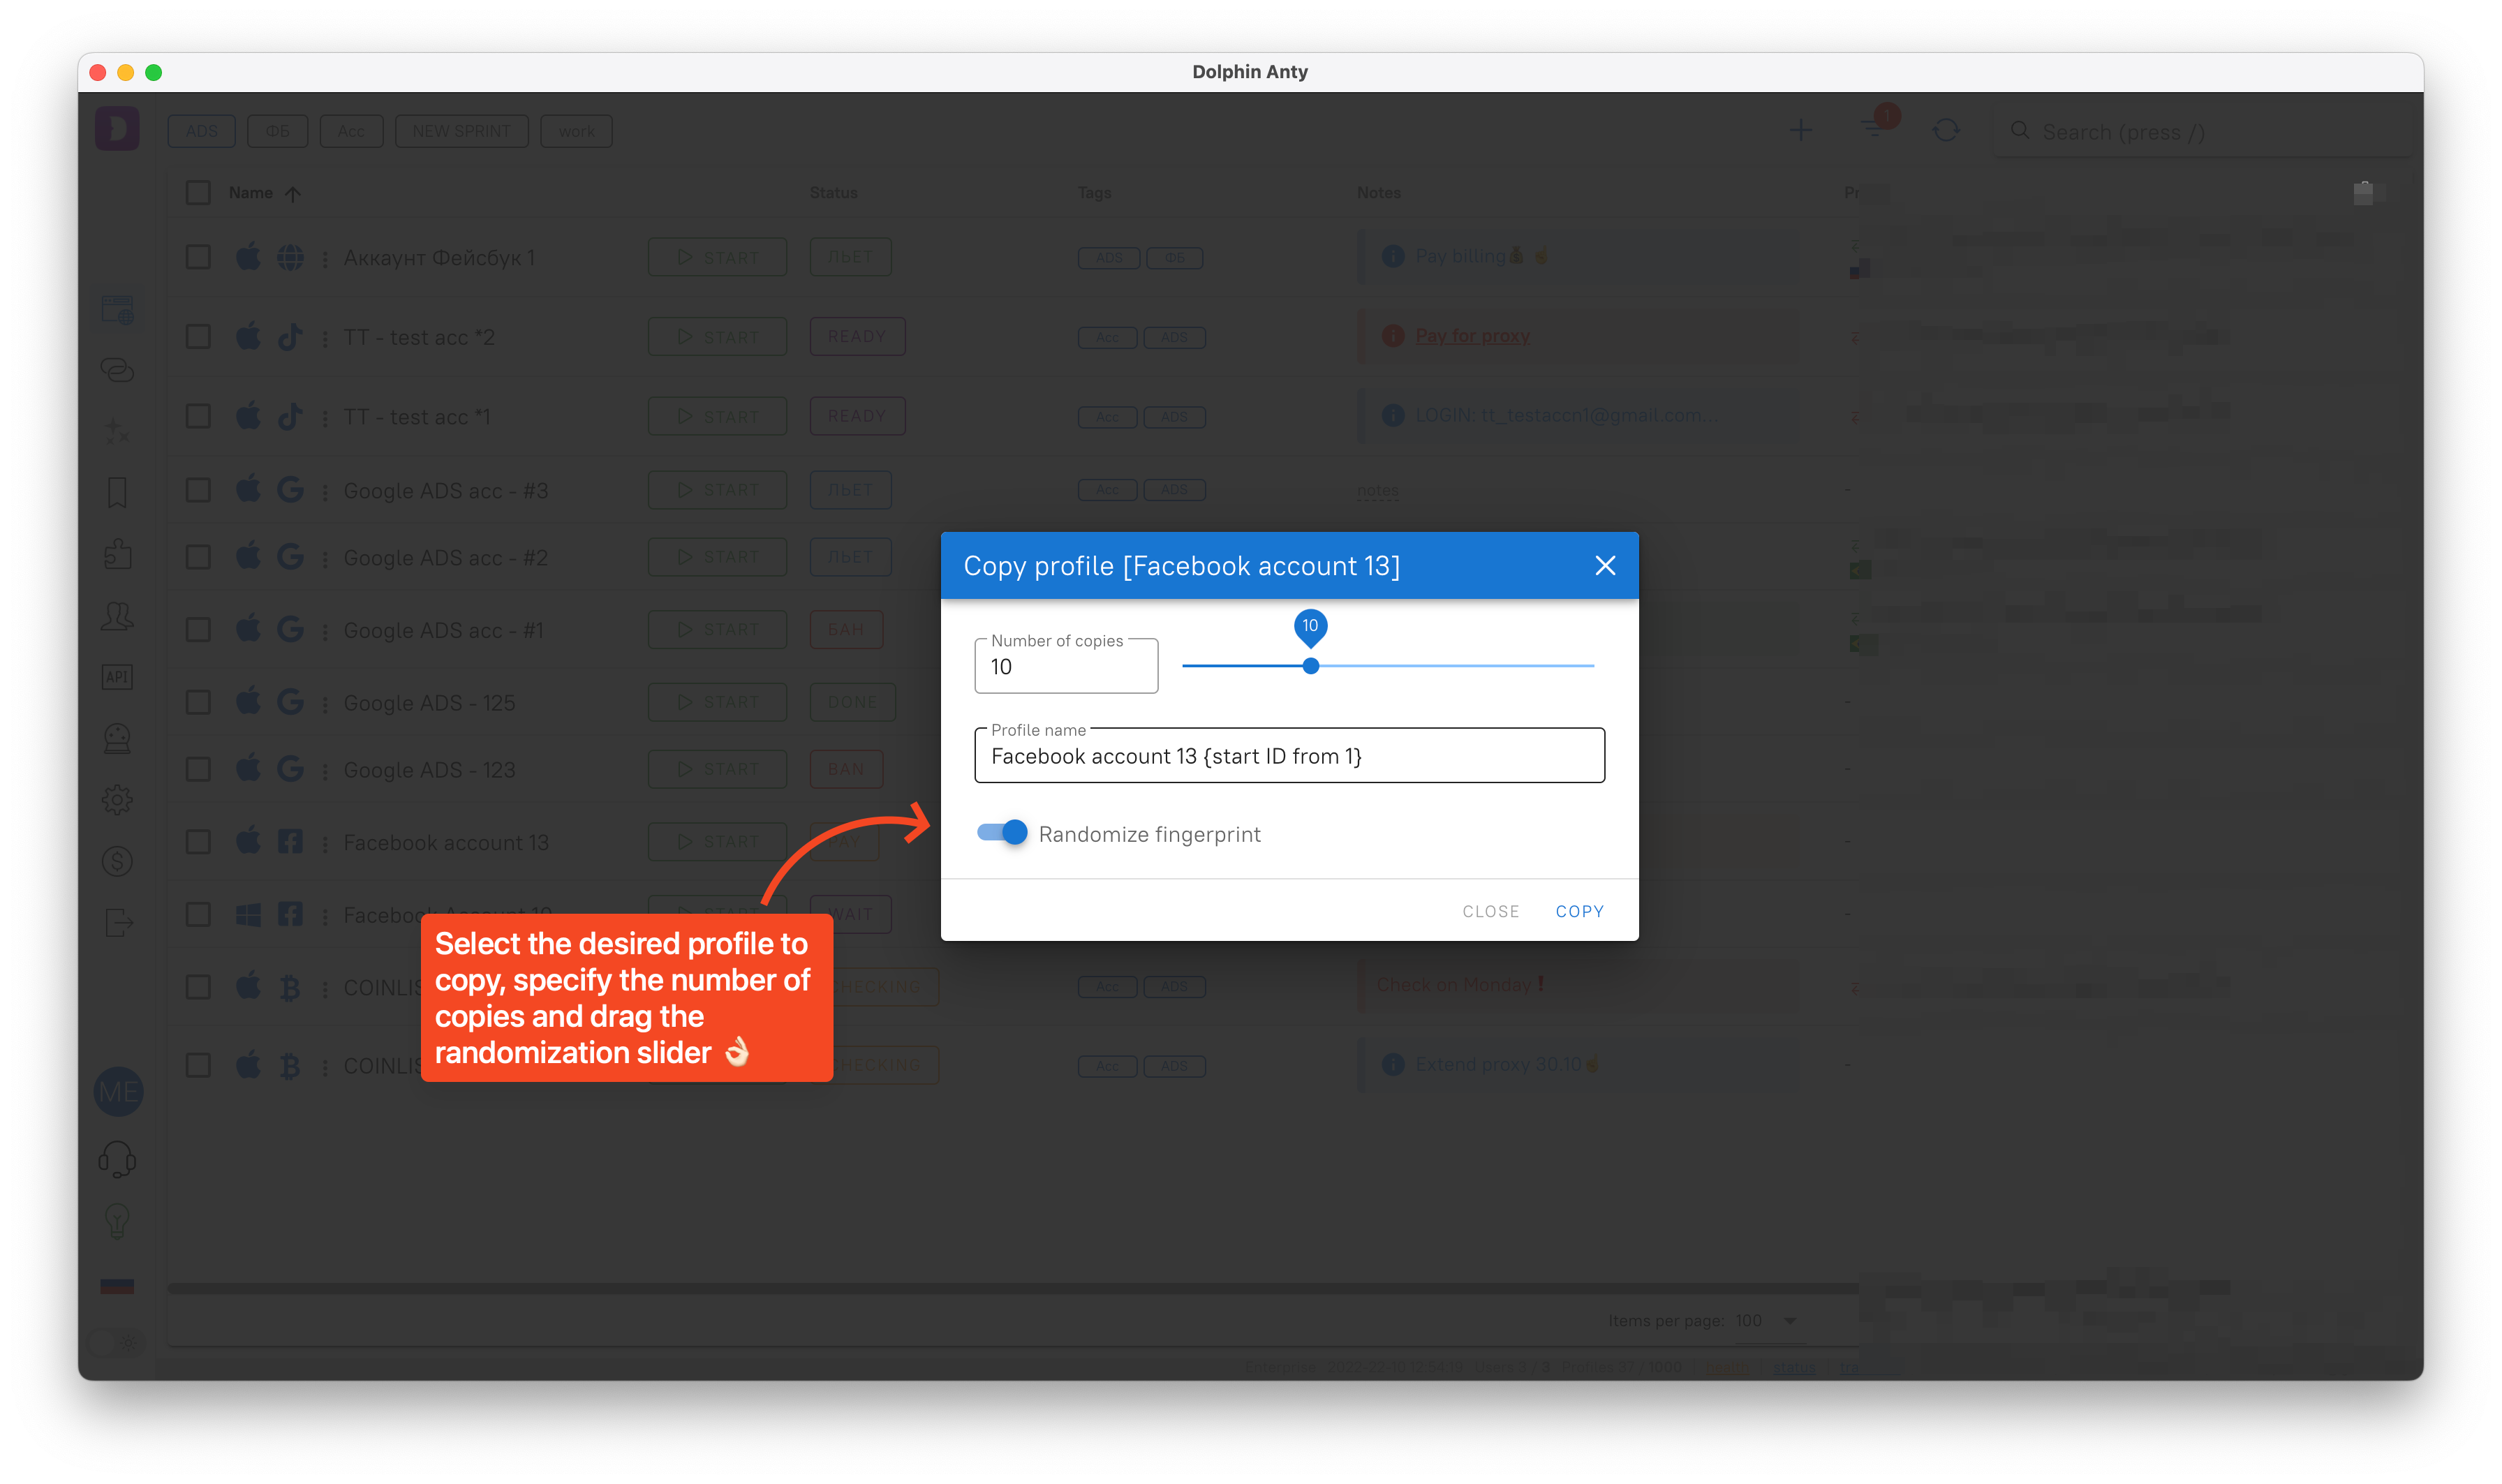Click the plus icon to create a profile
The image size is (2502, 1484).
1800,131
